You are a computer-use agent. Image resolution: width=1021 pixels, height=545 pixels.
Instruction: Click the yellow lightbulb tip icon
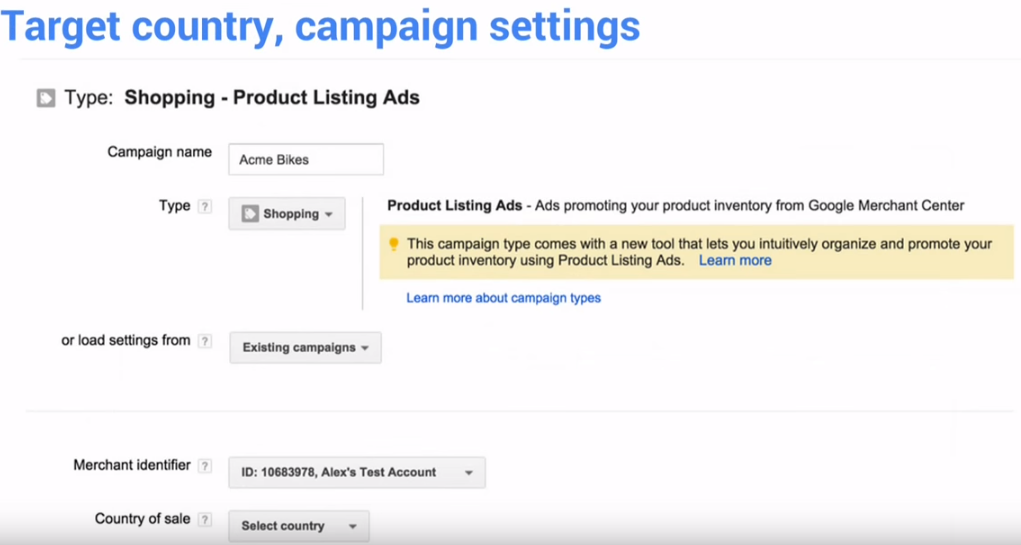click(x=393, y=244)
